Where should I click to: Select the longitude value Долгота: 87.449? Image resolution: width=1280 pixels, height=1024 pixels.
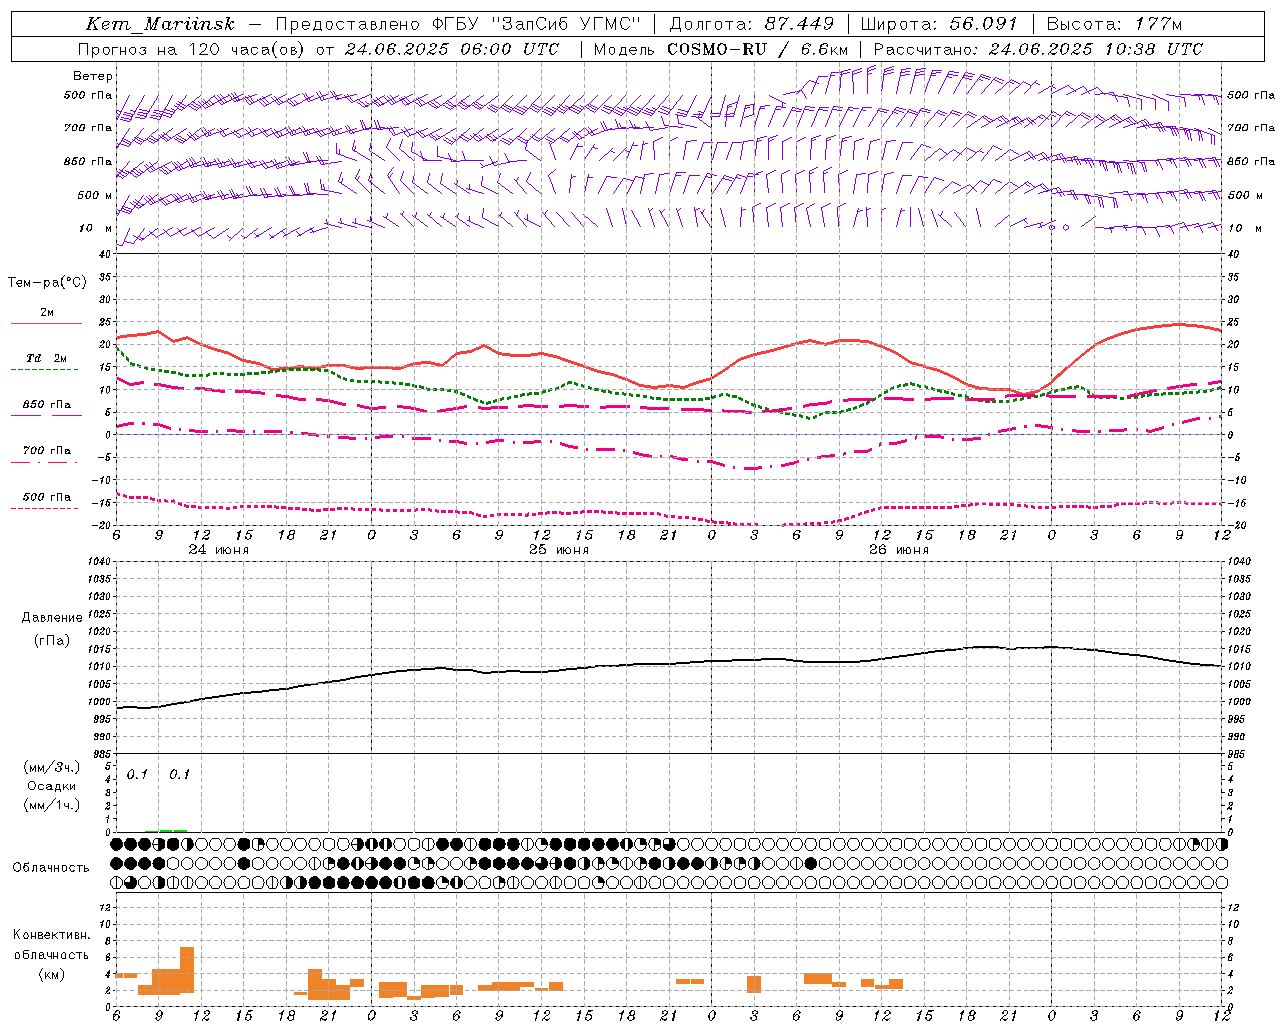(x=751, y=24)
